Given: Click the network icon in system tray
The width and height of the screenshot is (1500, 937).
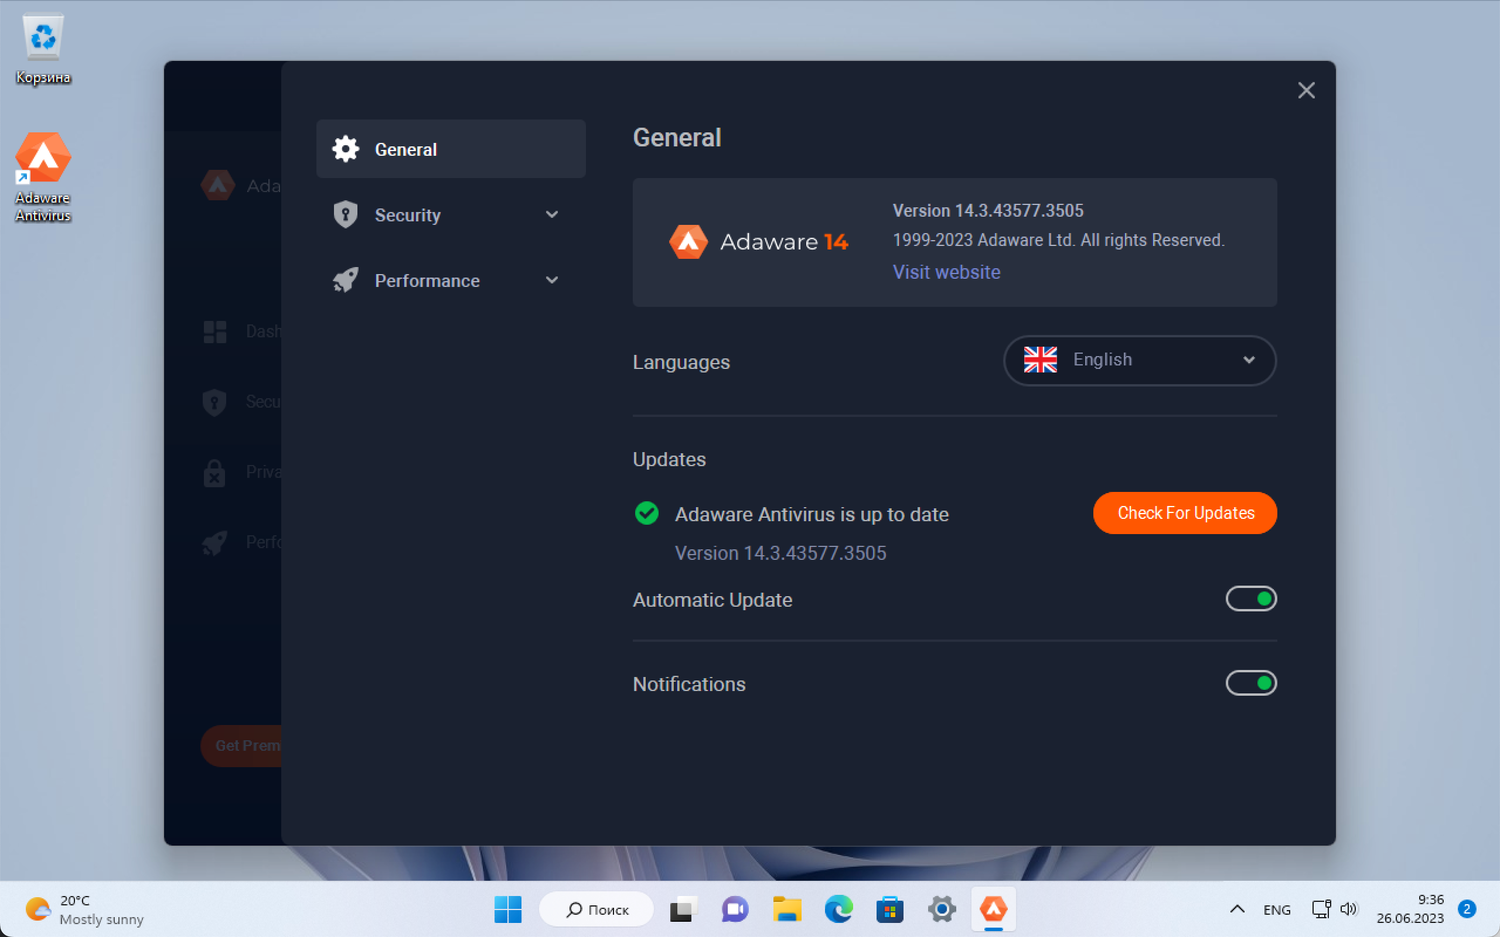Looking at the screenshot, I should tap(1321, 909).
